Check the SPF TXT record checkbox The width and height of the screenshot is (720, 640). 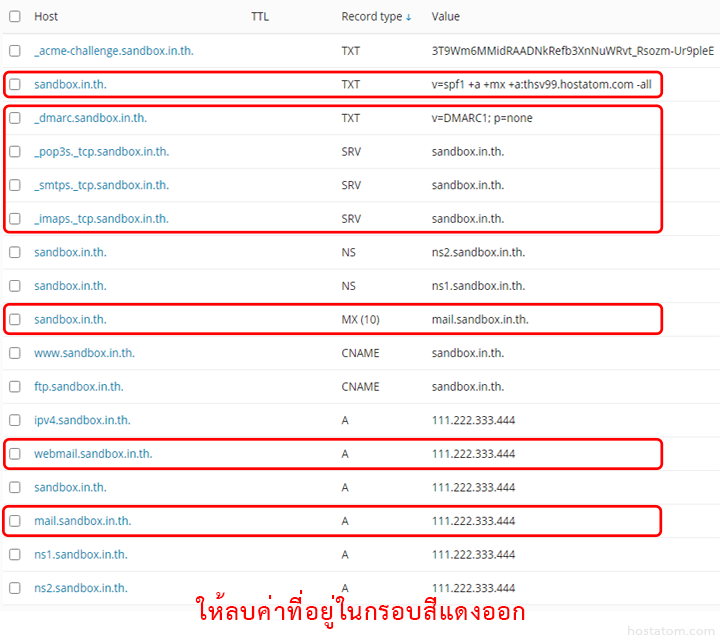(14, 85)
